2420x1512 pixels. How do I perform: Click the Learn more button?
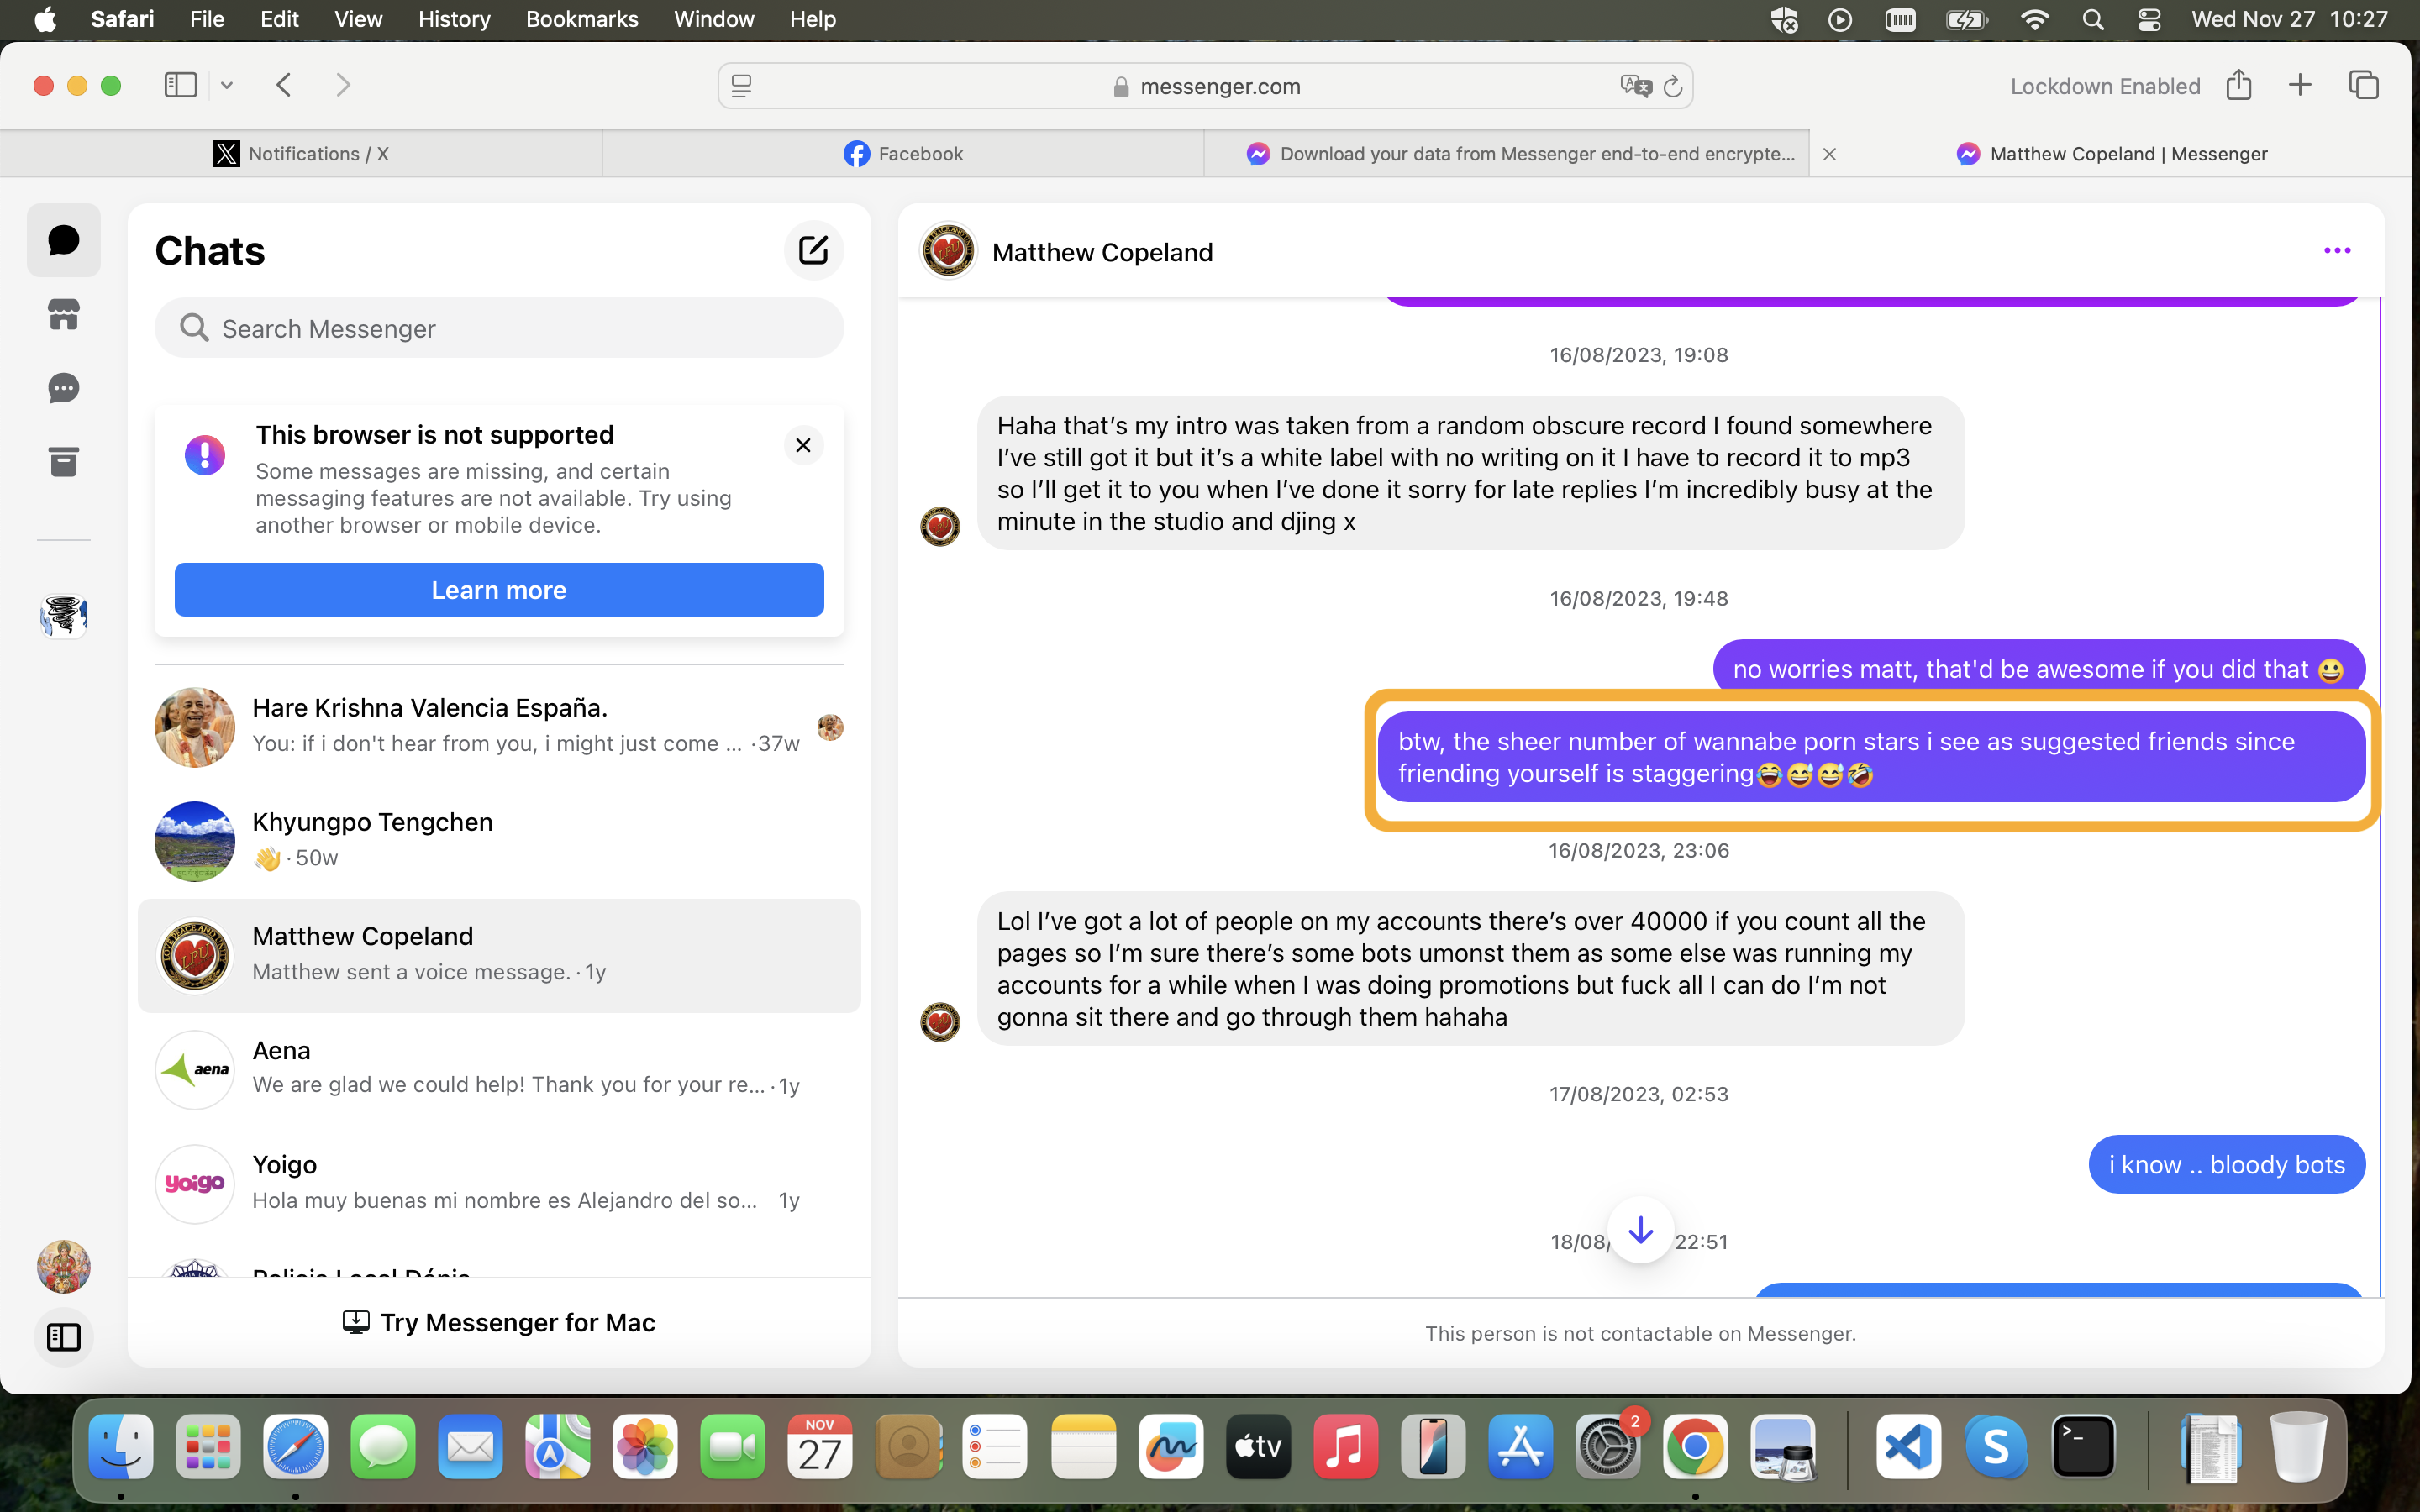[499, 590]
